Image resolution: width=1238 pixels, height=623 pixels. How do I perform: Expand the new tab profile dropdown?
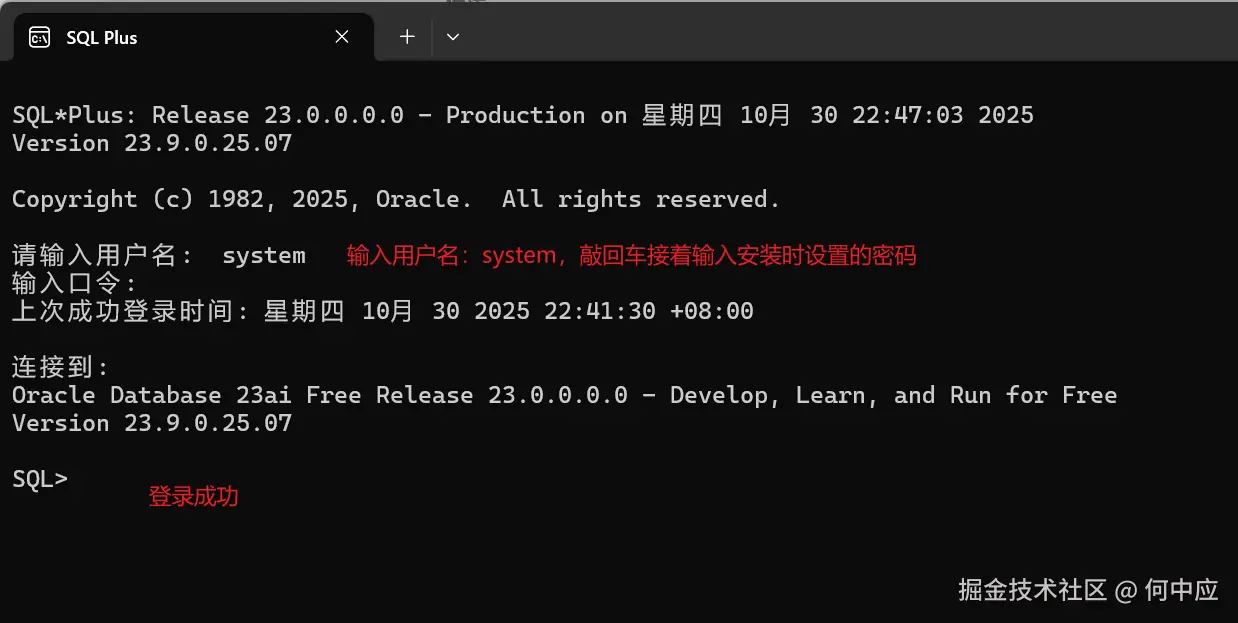(x=453, y=37)
